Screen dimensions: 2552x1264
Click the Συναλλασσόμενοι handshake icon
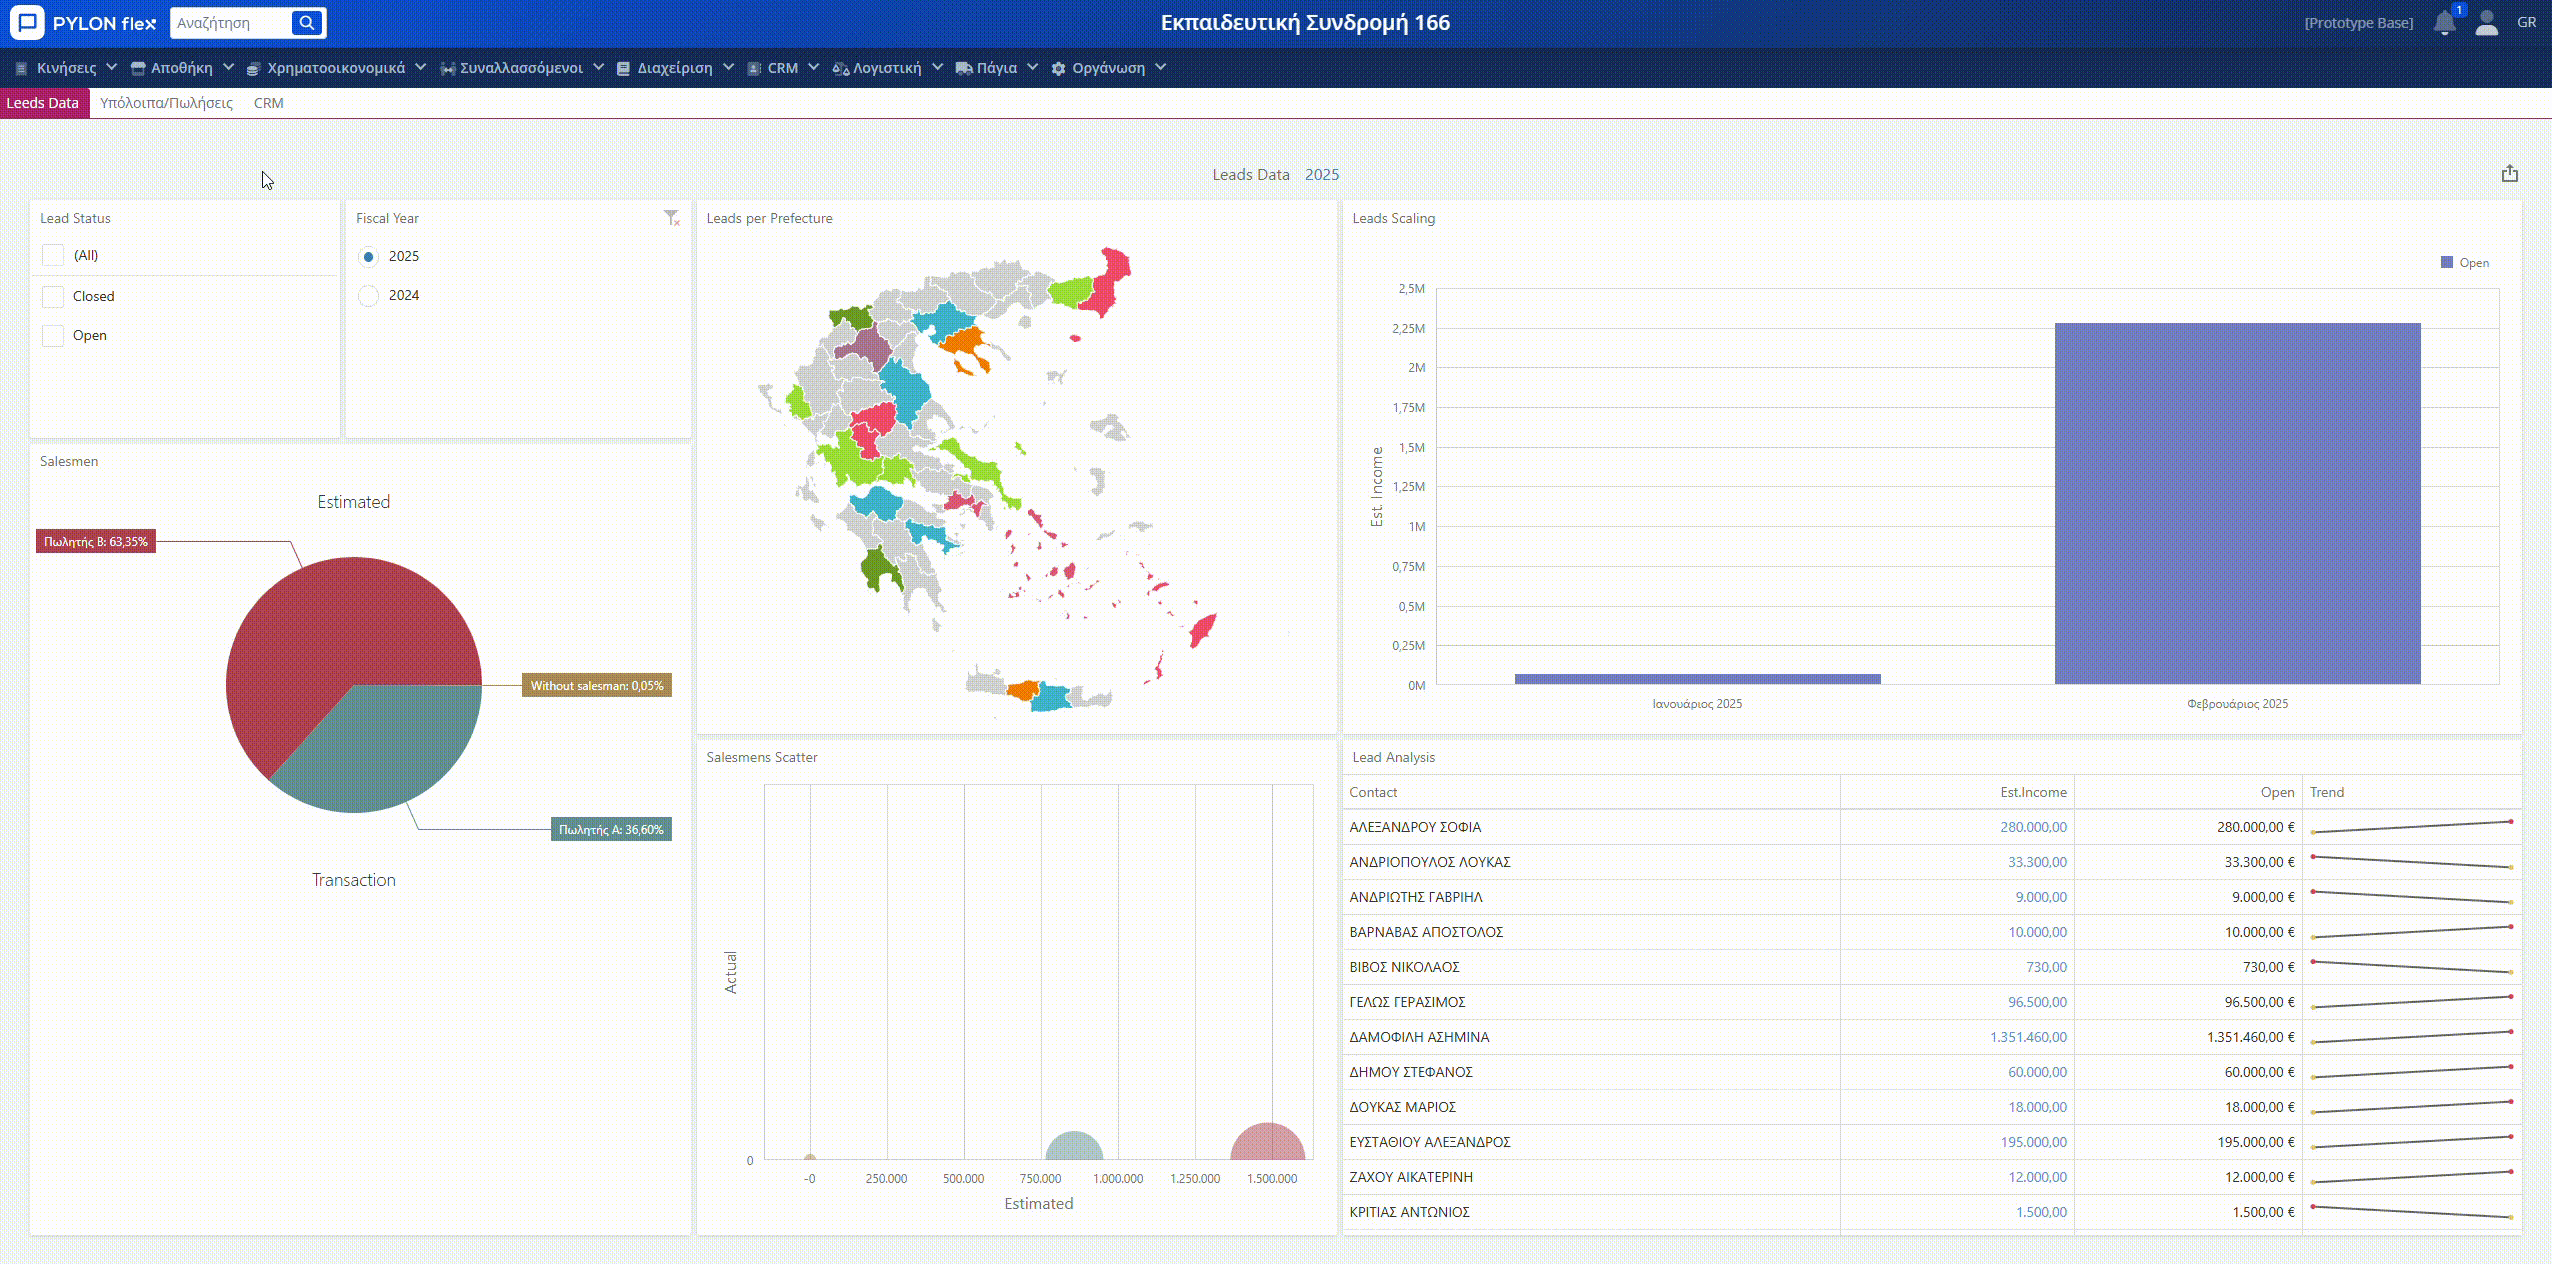[x=447, y=68]
